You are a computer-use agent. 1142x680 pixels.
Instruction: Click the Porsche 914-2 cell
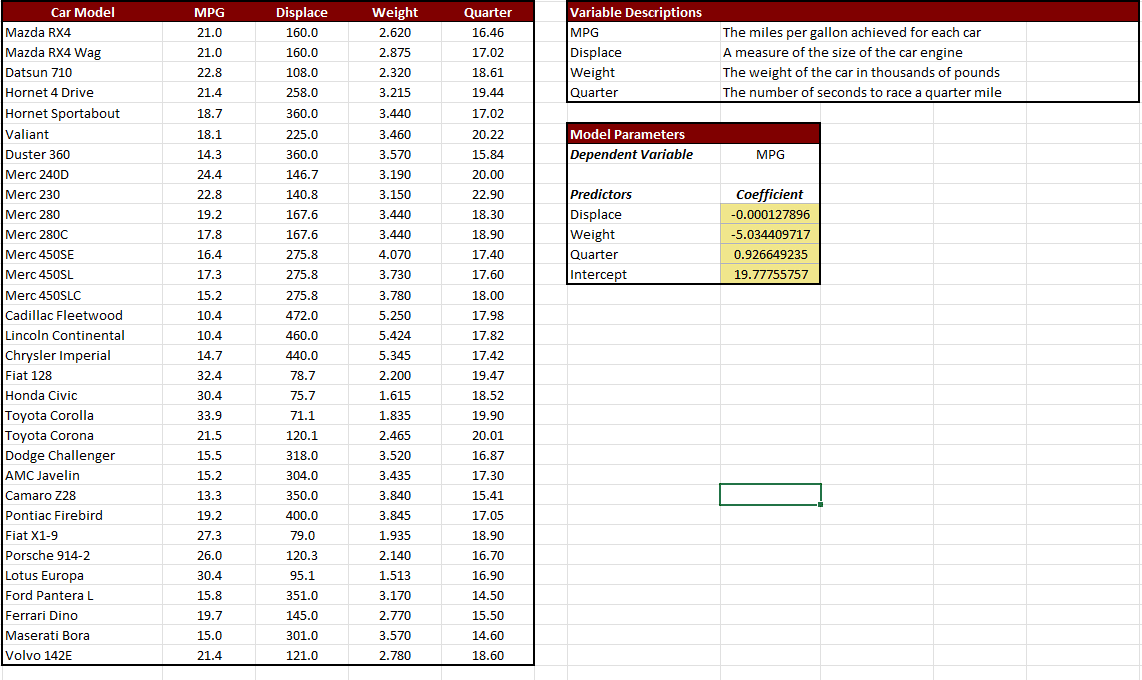click(x=82, y=556)
